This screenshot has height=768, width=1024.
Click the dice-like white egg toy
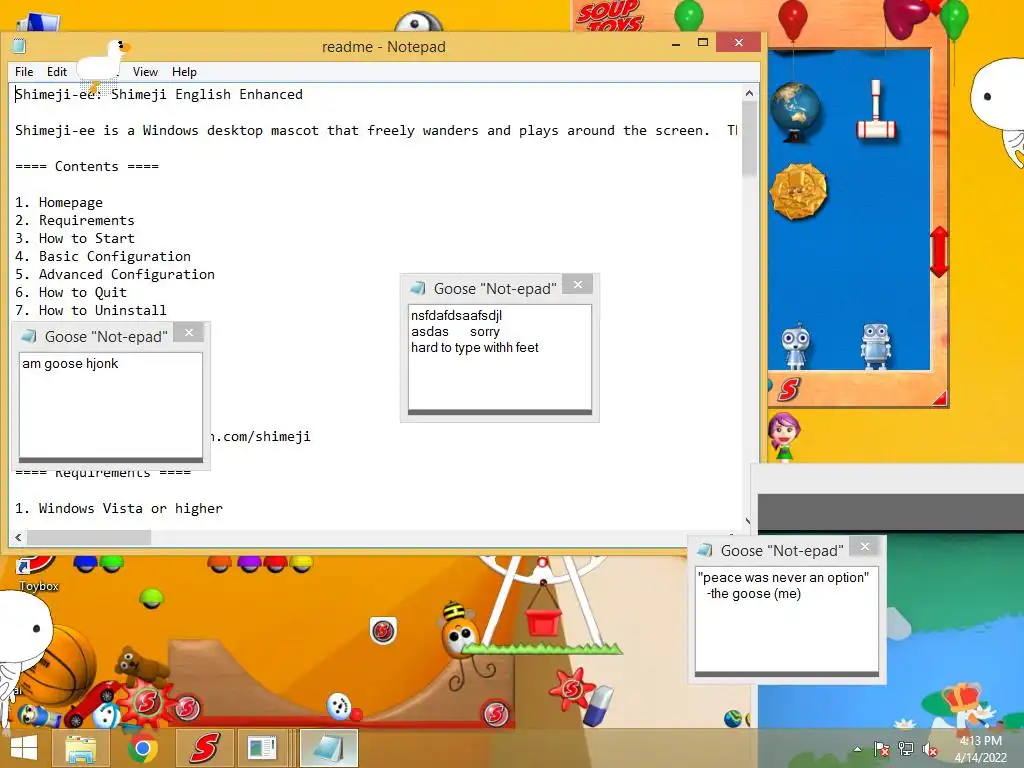click(x=338, y=706)
